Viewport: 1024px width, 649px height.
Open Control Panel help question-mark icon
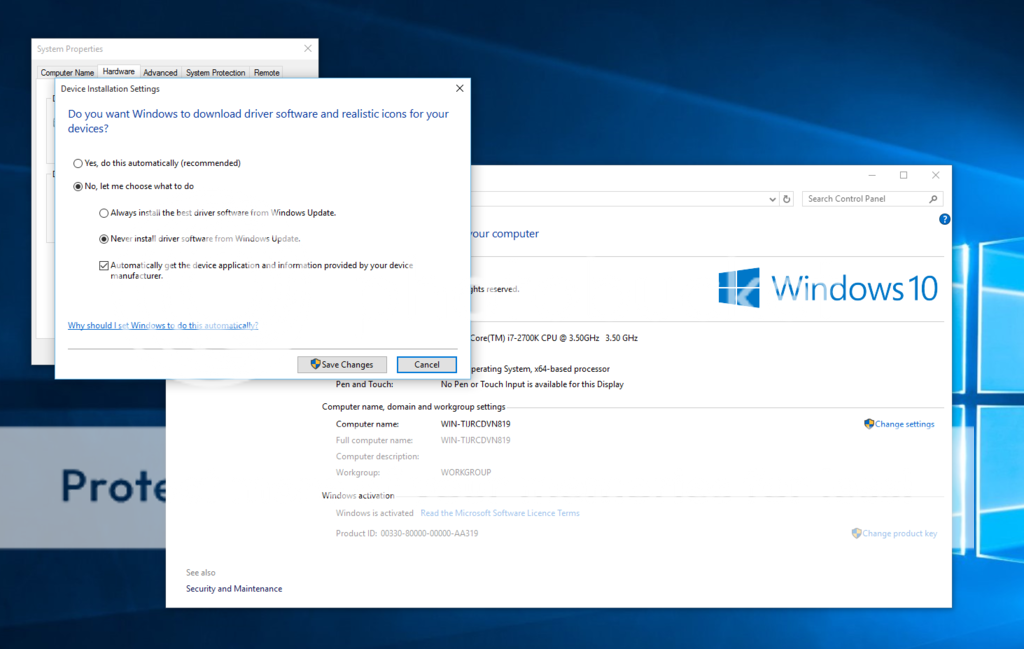[944, 219]
